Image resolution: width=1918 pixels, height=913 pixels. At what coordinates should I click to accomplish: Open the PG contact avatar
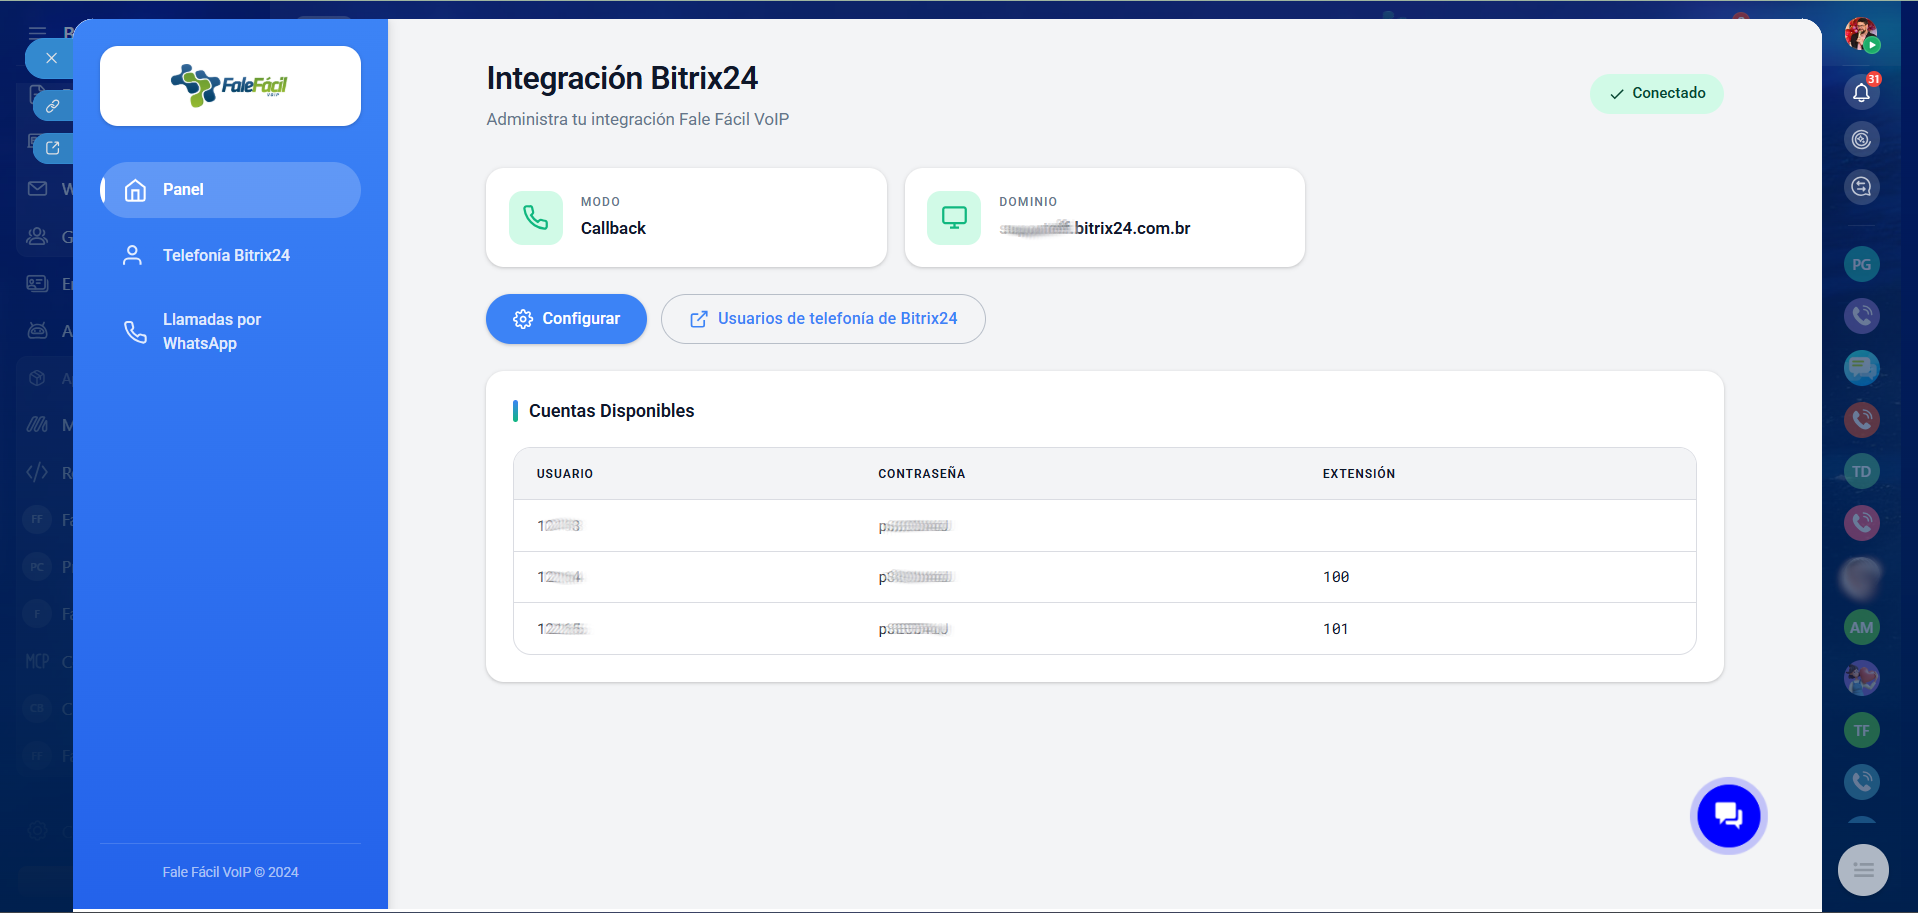(1861, 265)
